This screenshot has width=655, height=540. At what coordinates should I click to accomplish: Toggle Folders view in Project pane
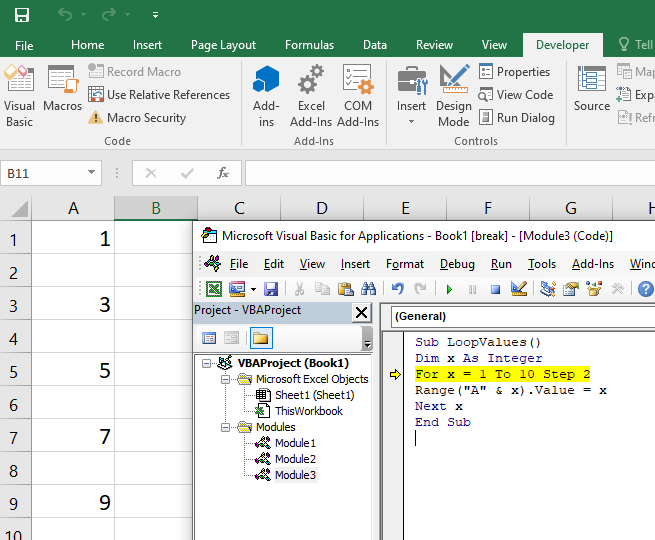point(261,338)
